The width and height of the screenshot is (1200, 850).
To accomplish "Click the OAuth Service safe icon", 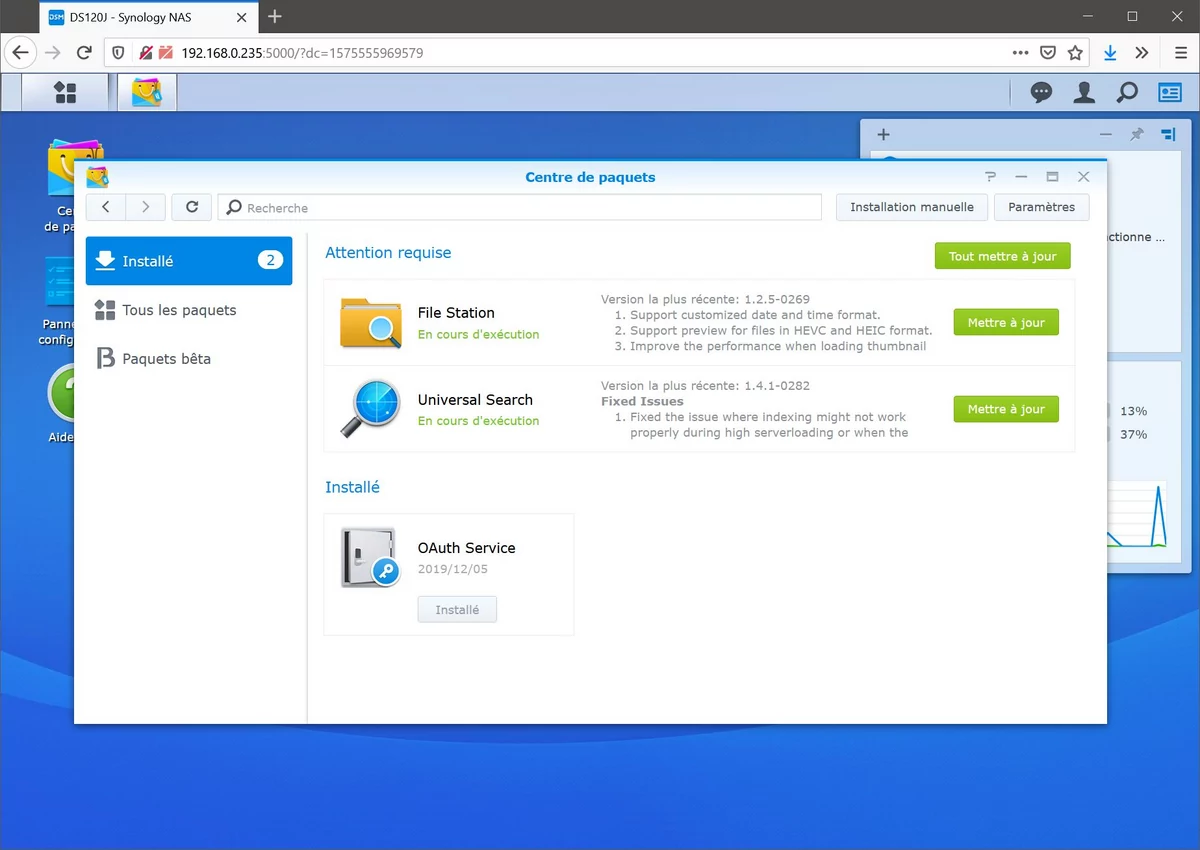I will pyautogui.click(x=370, y=557).
